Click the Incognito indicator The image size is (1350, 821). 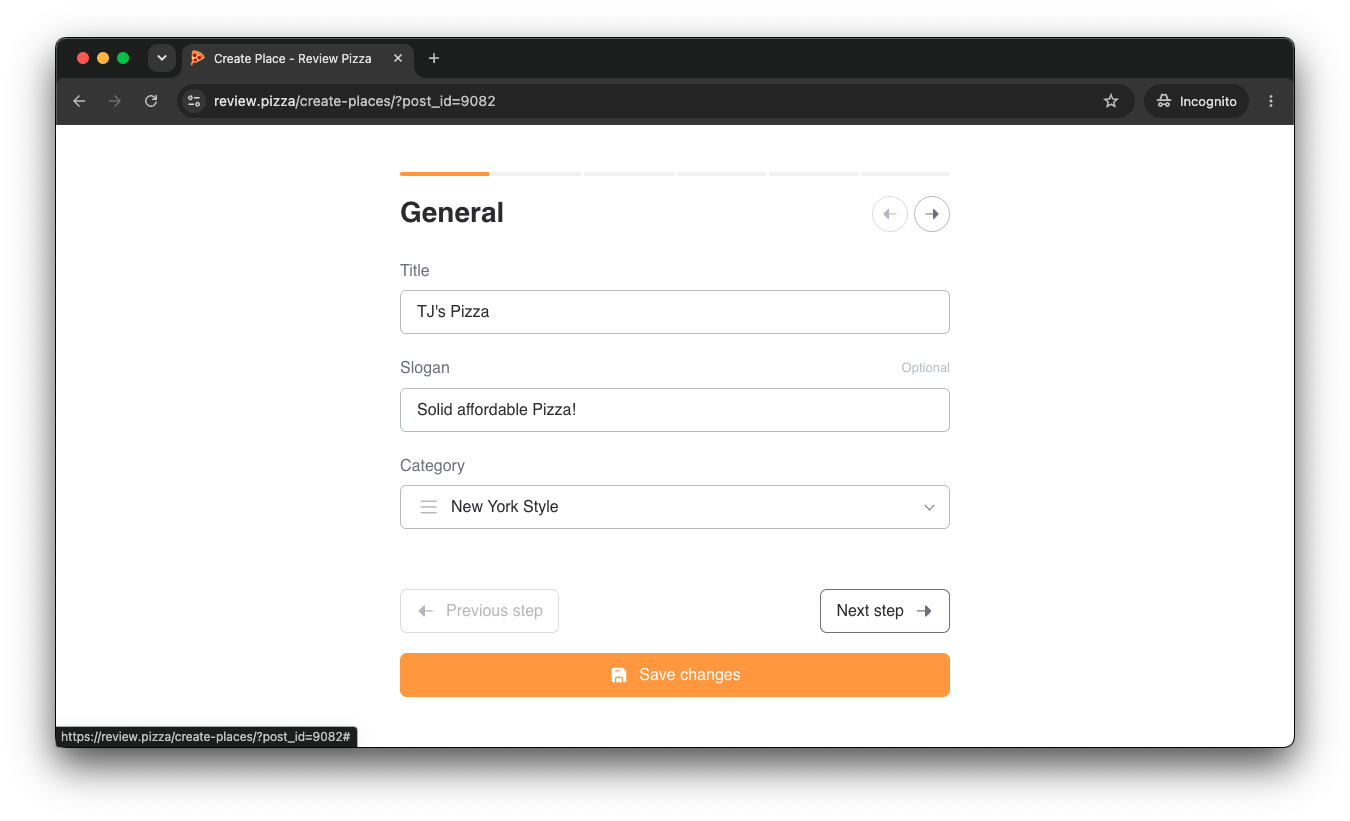pyautogui.click(x=1196, y=101)
